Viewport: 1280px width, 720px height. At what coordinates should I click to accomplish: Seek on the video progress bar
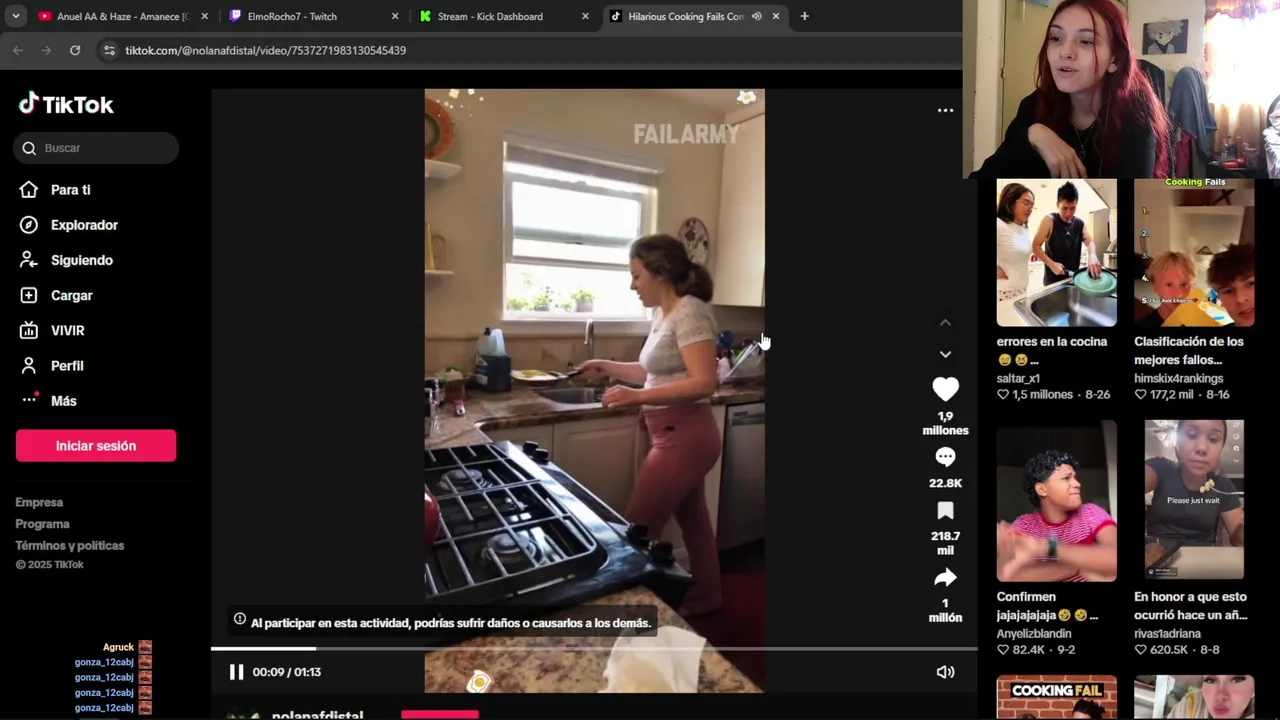(594, 649)
